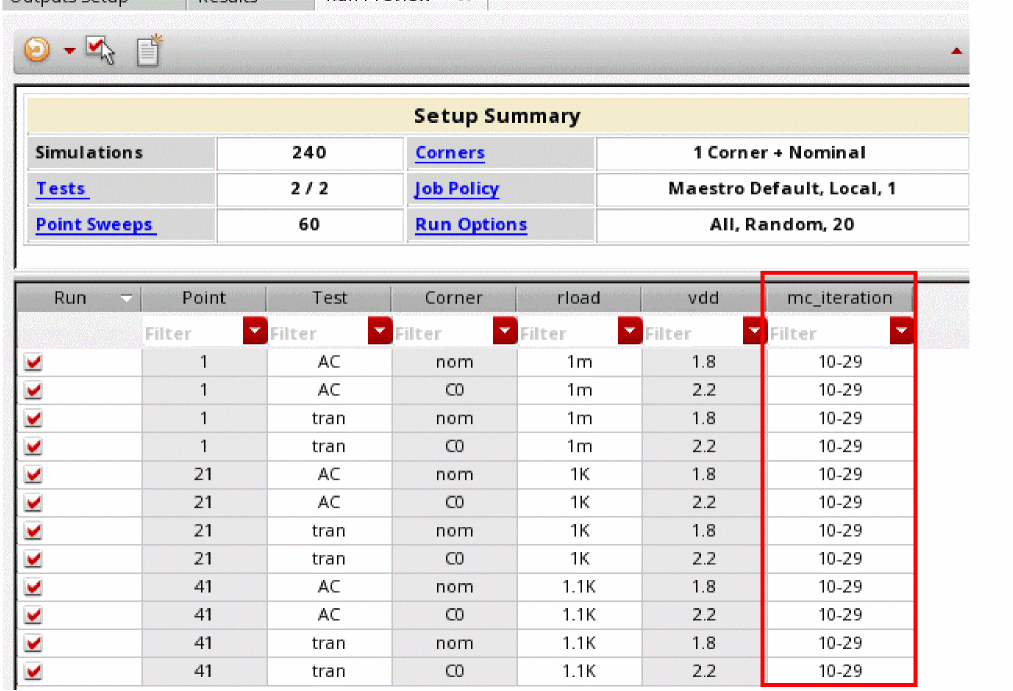Select vdd 2.2 in Point 1 AC C0 row
The height and width of the screenshot is (691, 1013).
pos(704,390)
